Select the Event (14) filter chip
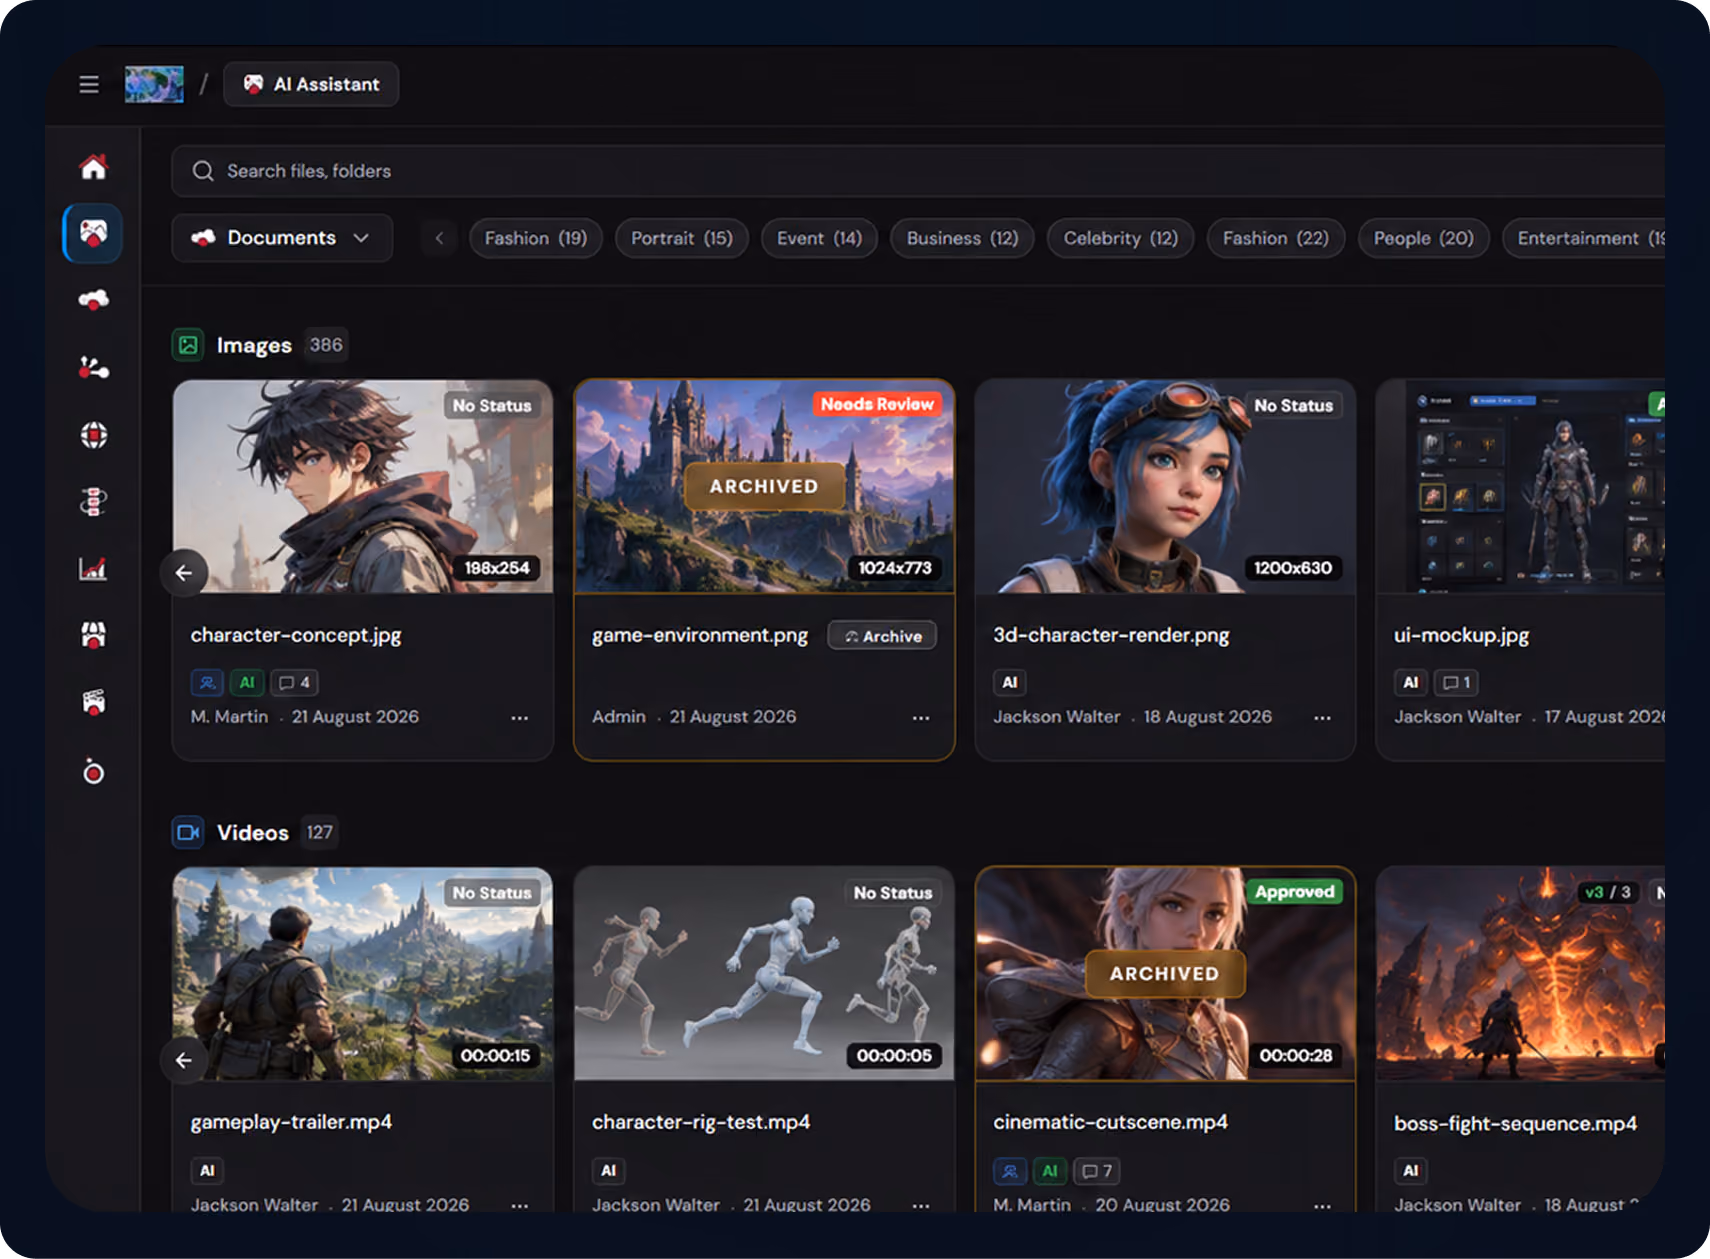 coord(819,238)
